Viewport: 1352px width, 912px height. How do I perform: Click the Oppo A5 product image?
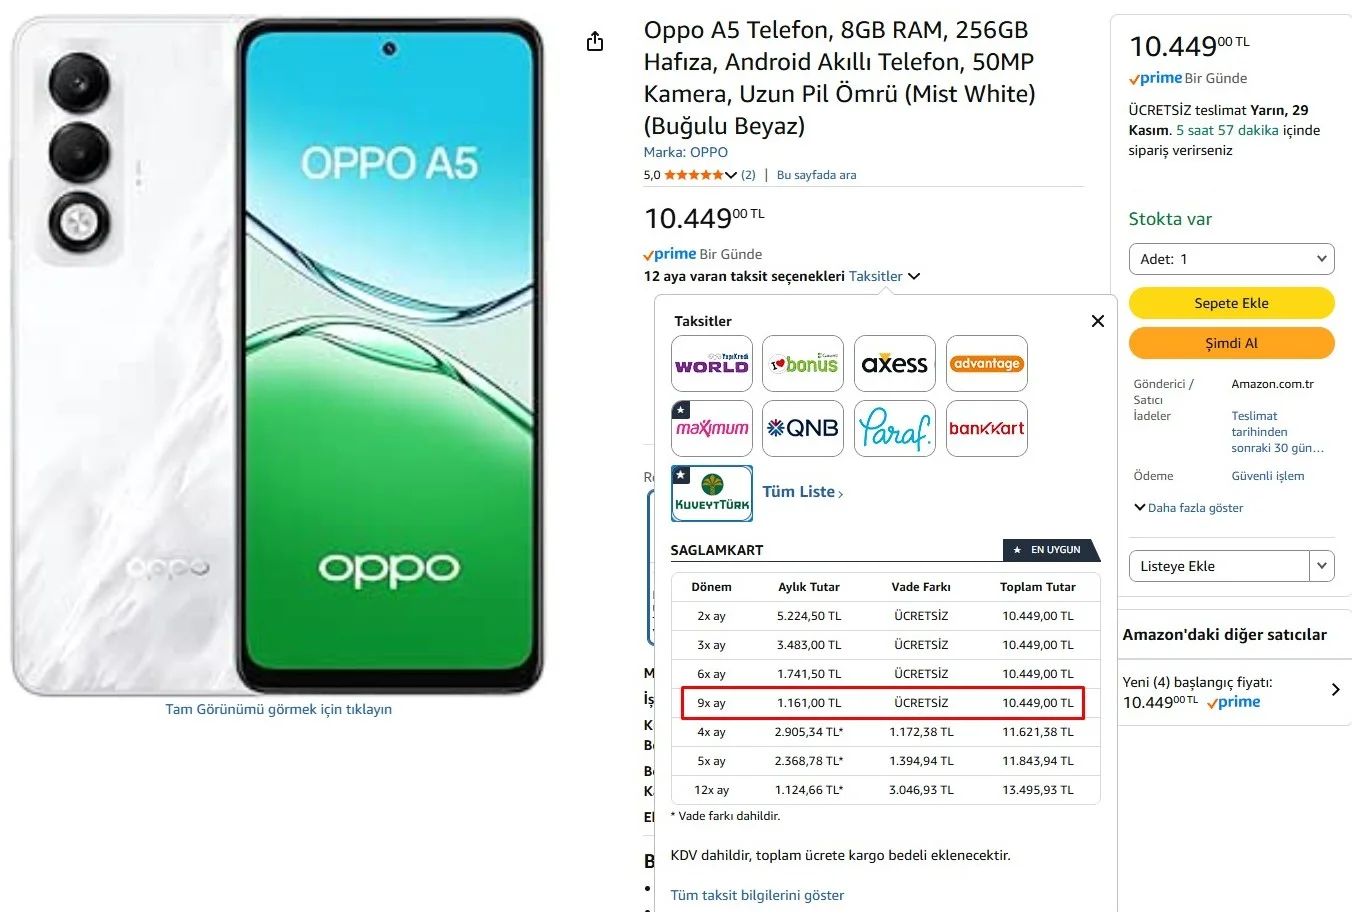278,355
